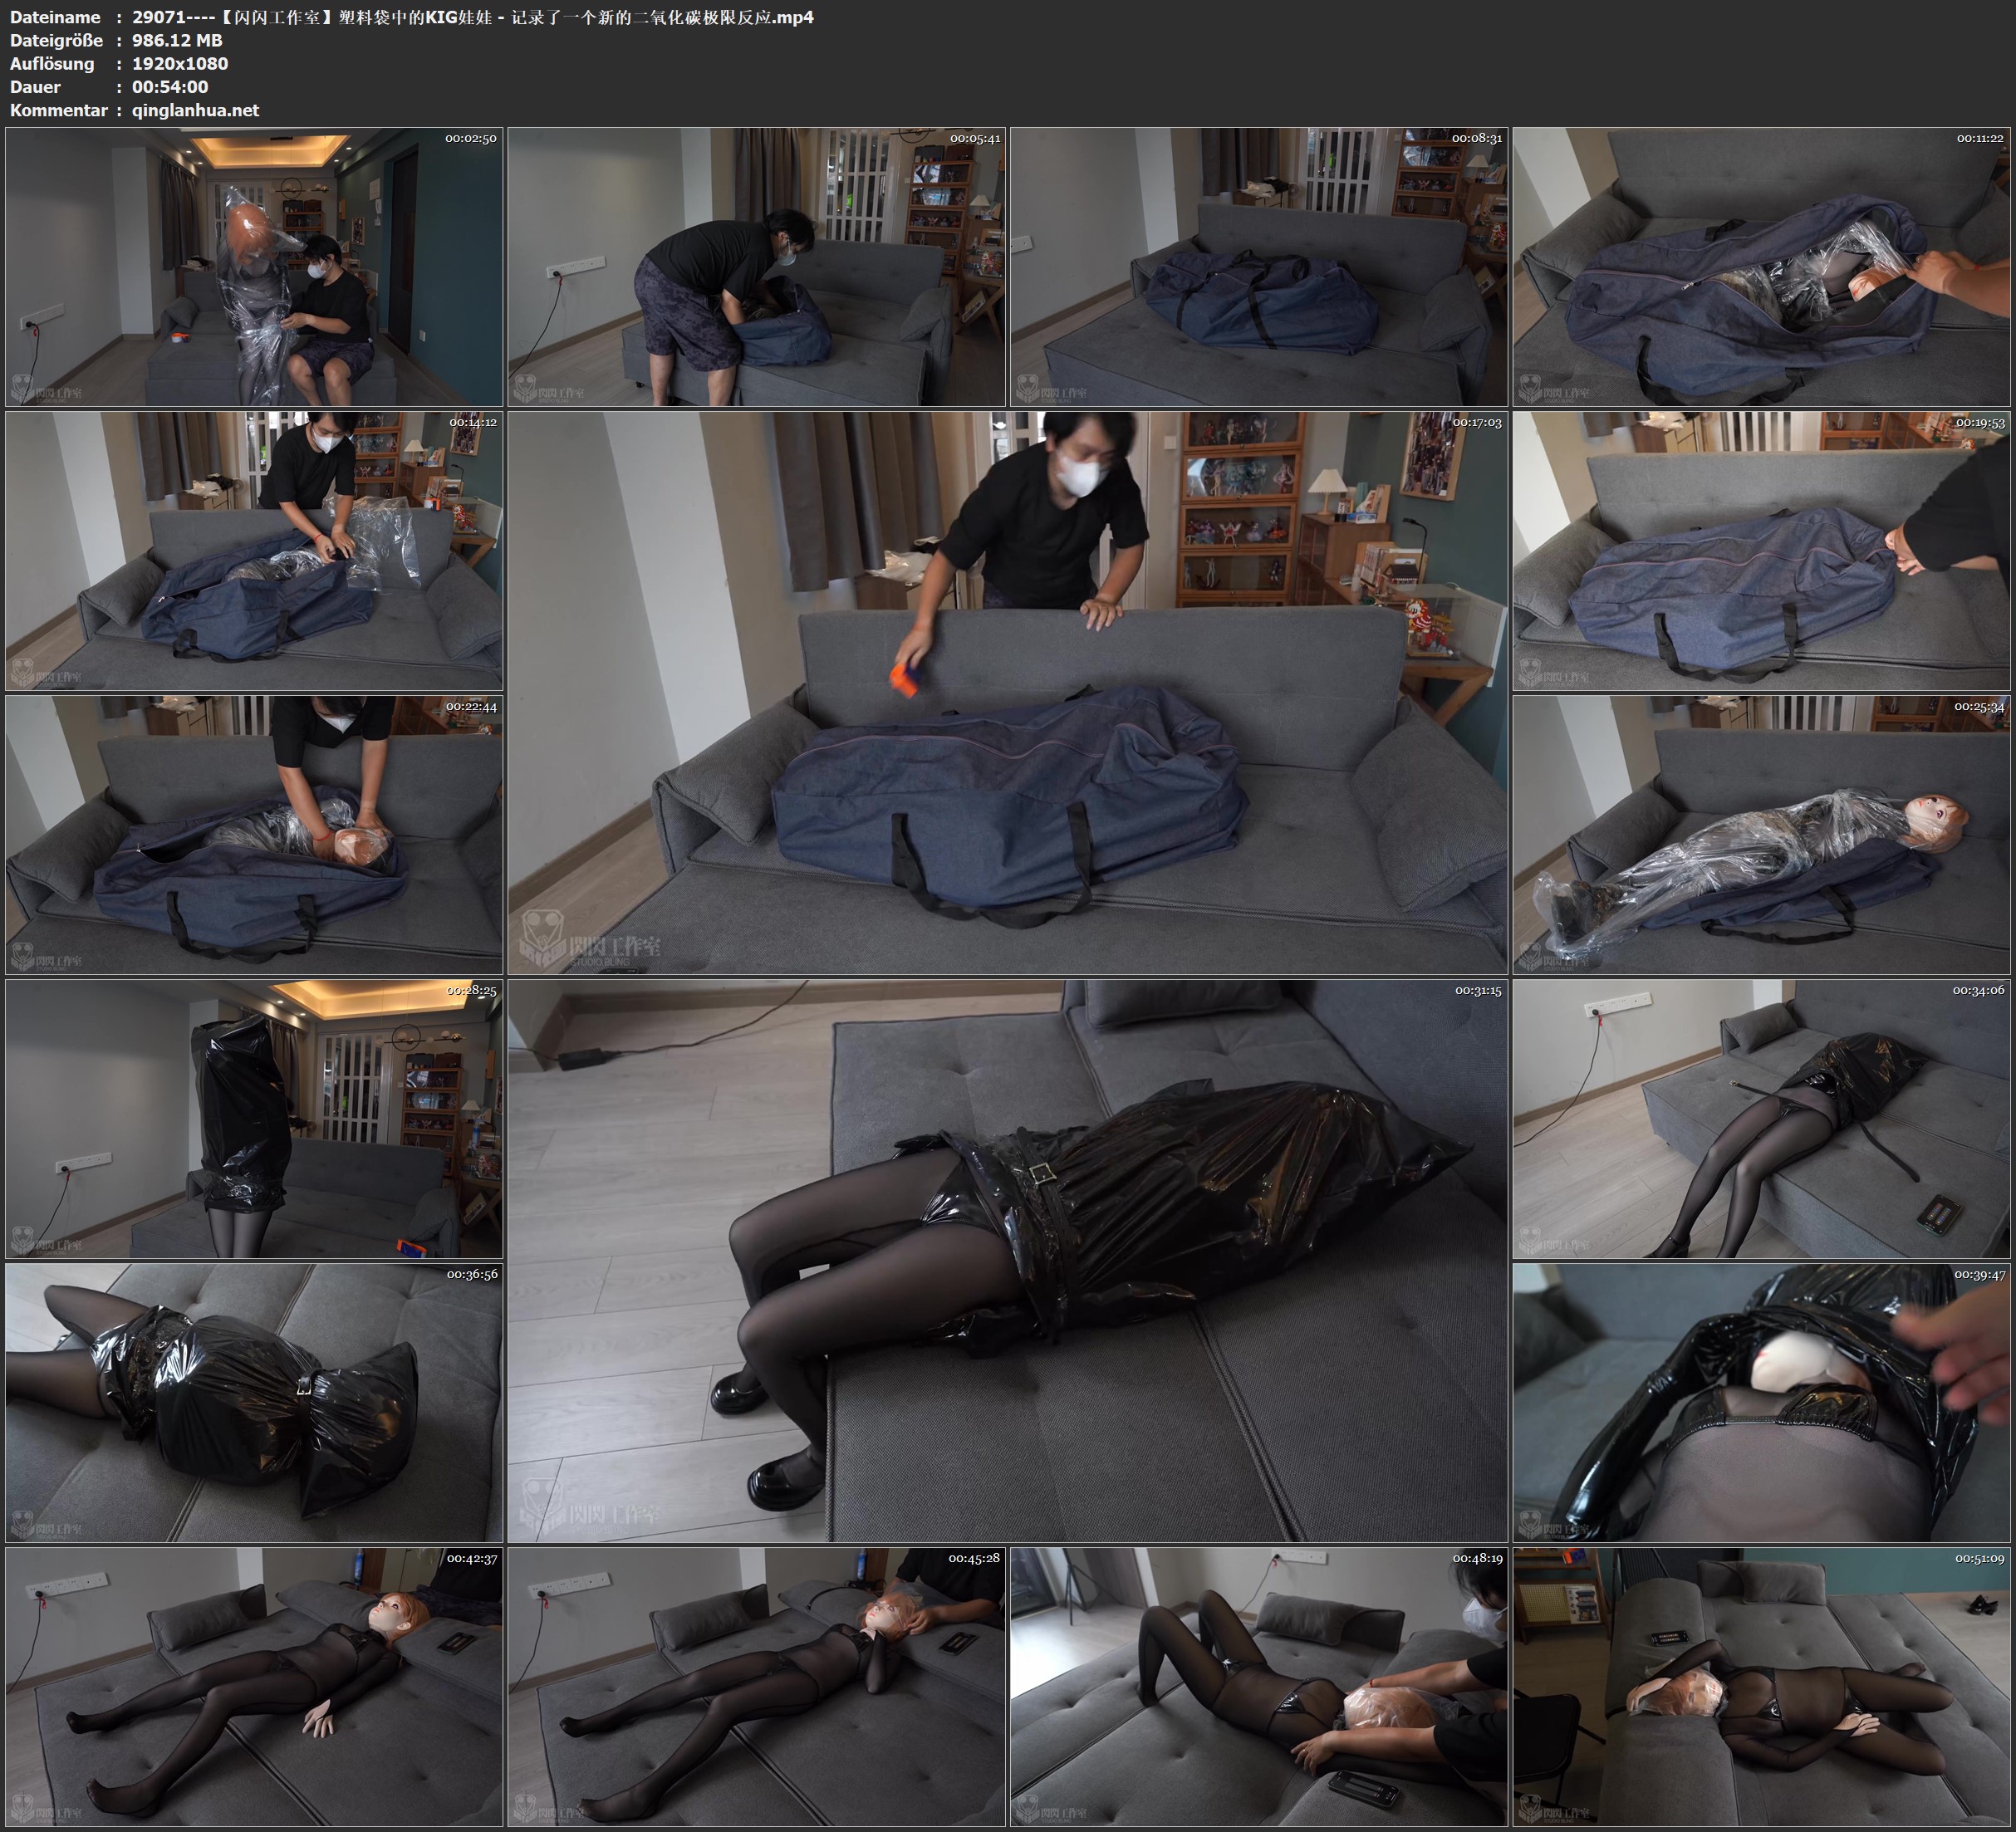Open the large 00:17:03 preview frame
This screenshot has height=1832, width=2016.
click(x=1007, y=692)
